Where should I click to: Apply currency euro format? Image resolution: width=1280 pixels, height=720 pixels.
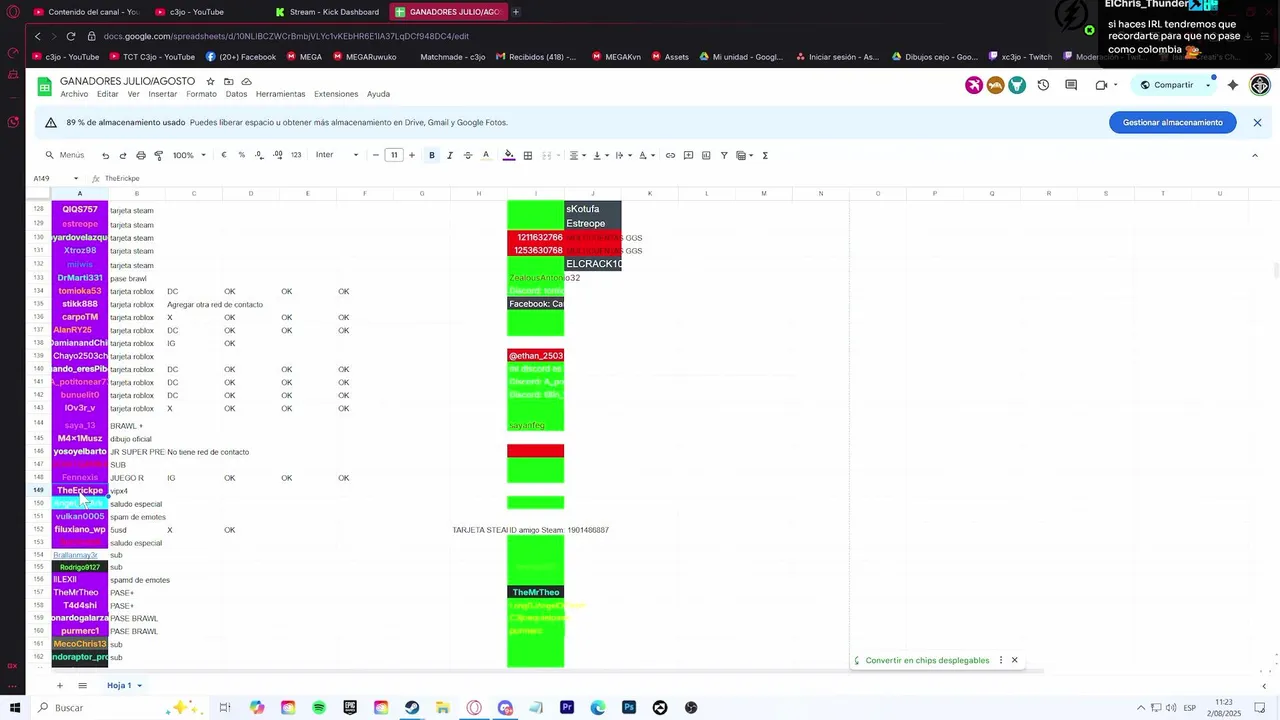pos(224,155)
